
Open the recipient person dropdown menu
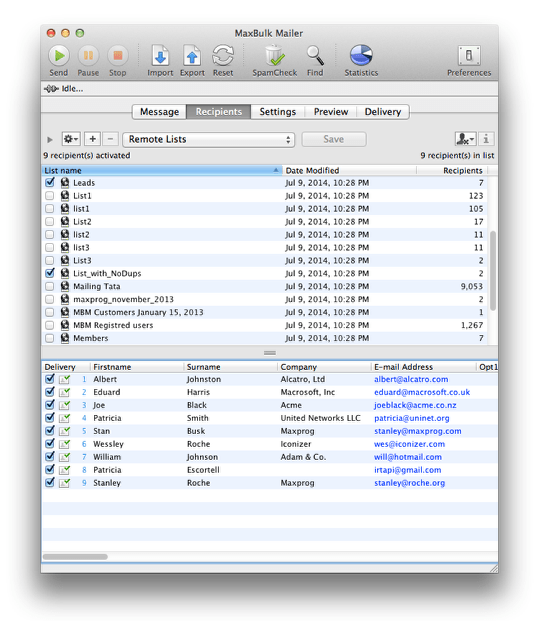(466, 139)
